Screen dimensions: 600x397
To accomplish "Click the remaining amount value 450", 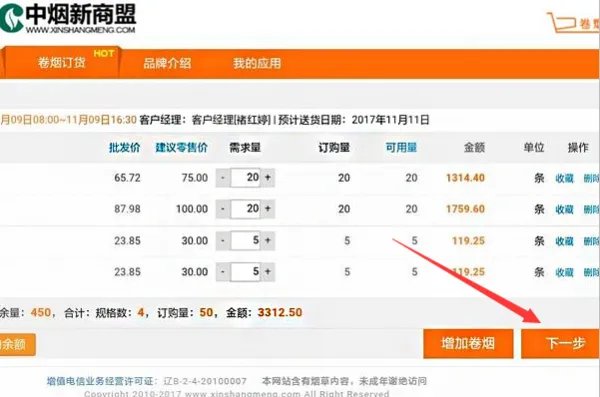I will (41, 312).
